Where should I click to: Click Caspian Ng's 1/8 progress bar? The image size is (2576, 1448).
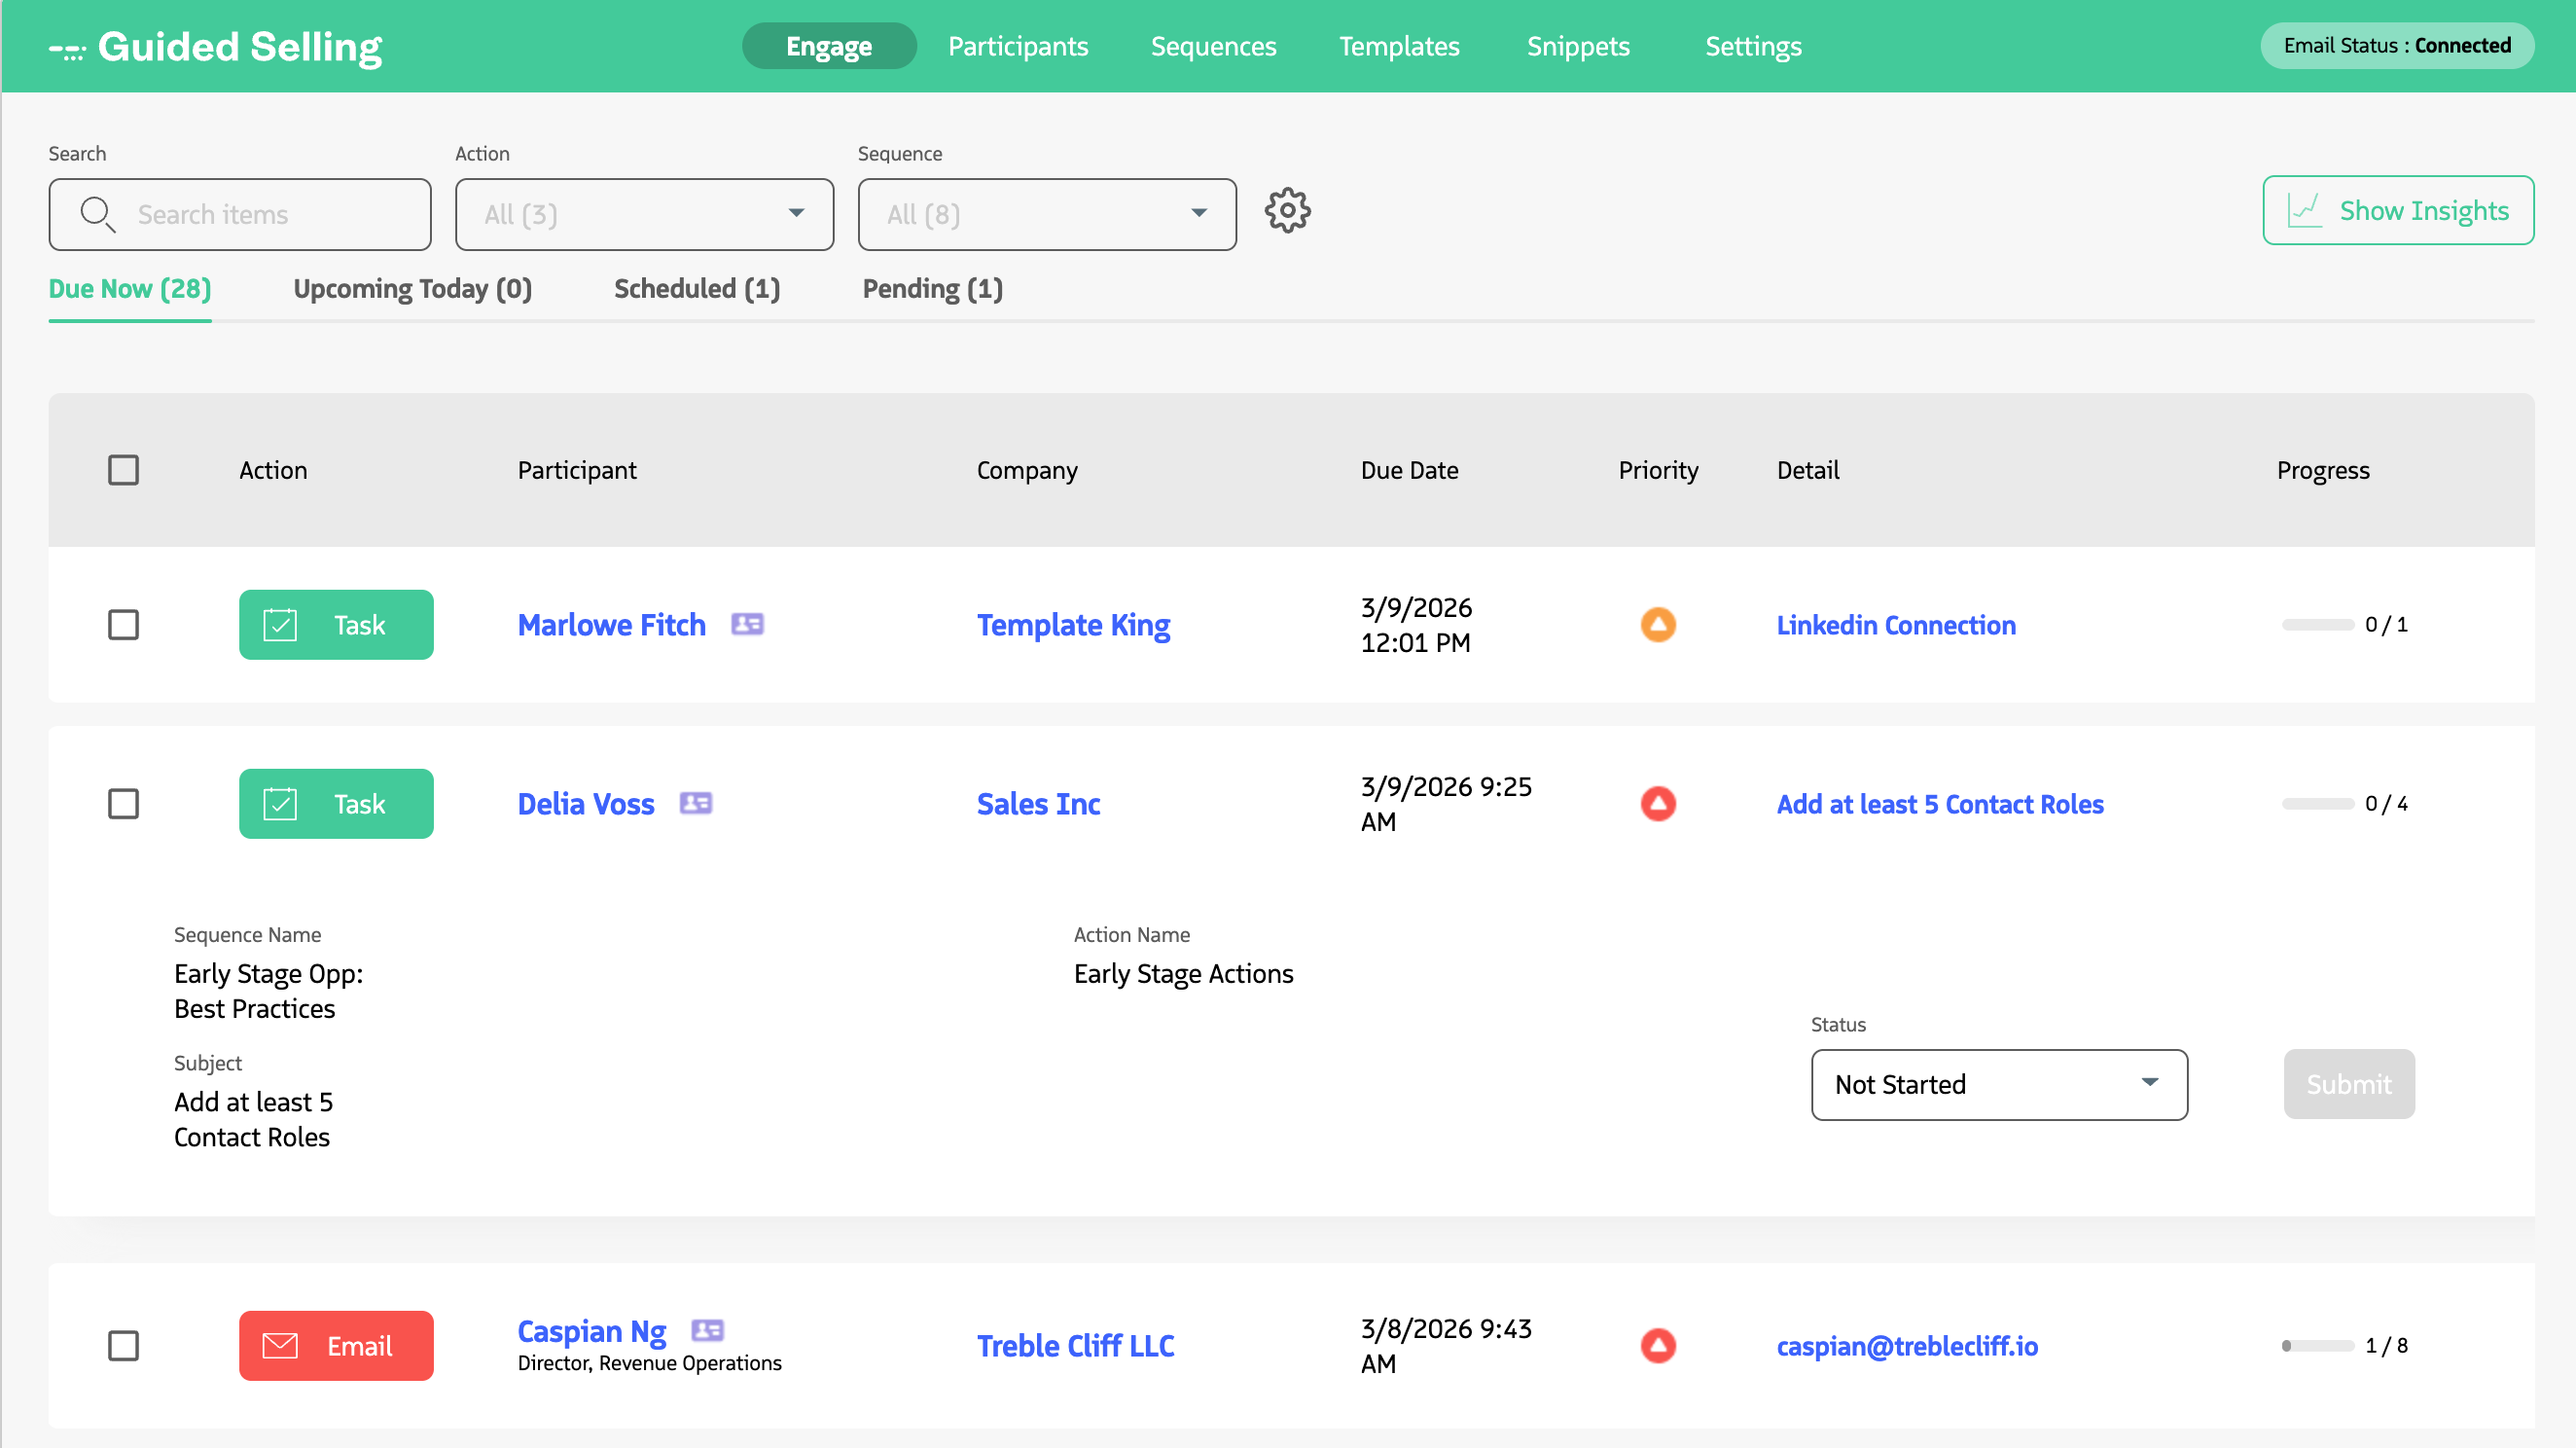click(x=2320, y=1346)
